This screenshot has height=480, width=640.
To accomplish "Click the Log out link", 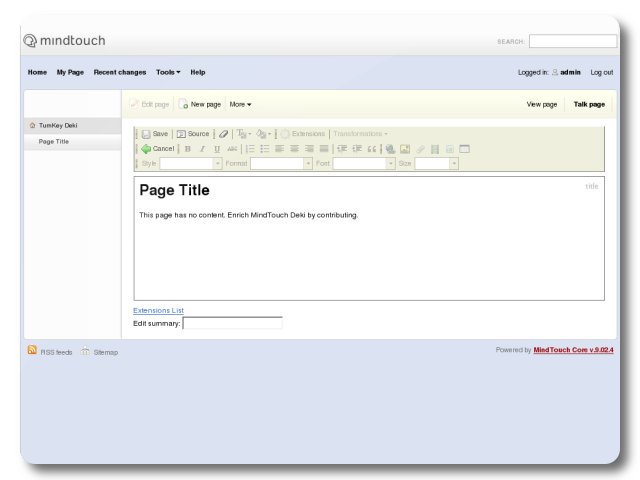I will click(x=601, y=72).
